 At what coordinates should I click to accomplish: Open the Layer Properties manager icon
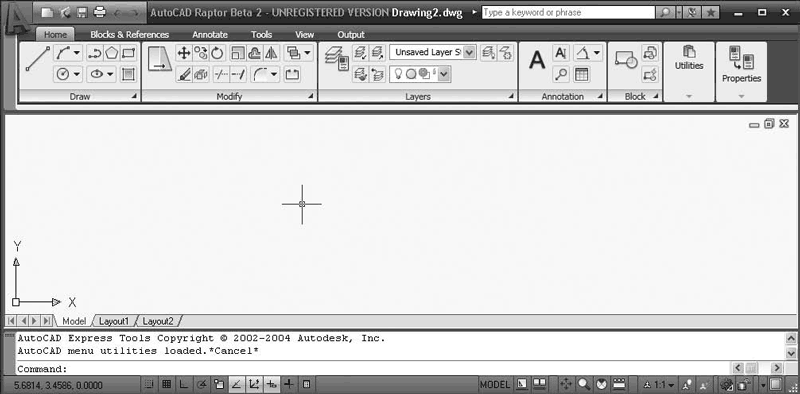337,59
